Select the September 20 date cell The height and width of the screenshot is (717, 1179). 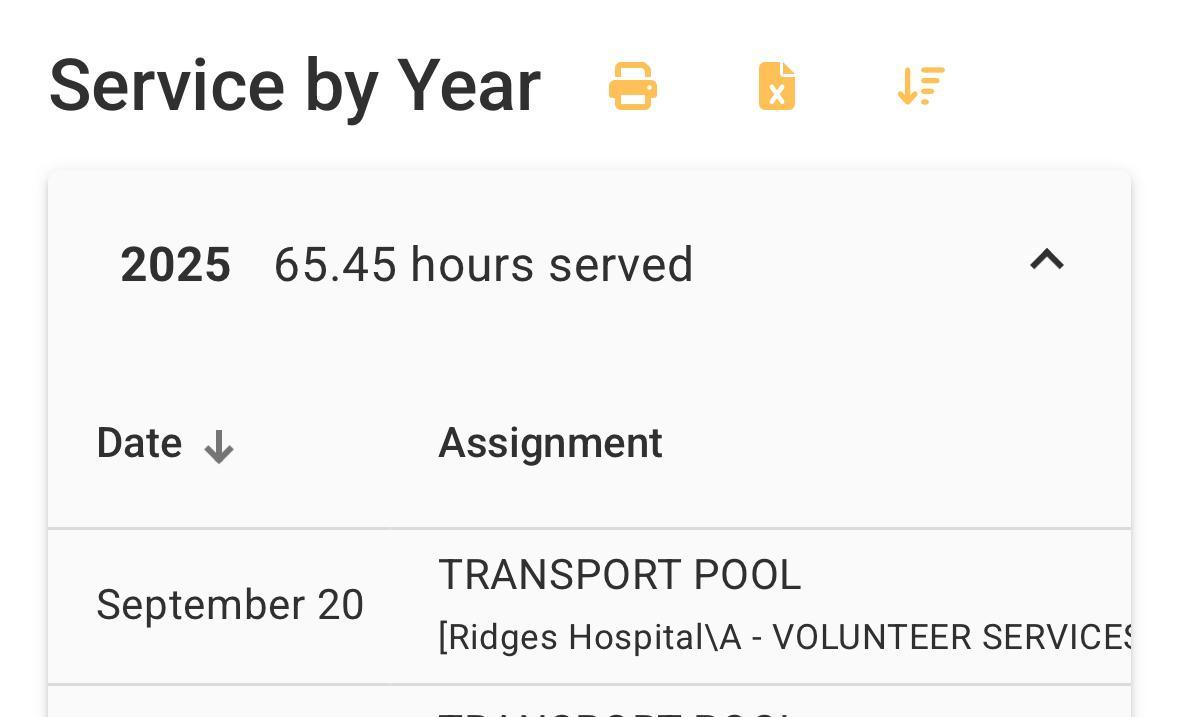(x=230, y=606)
